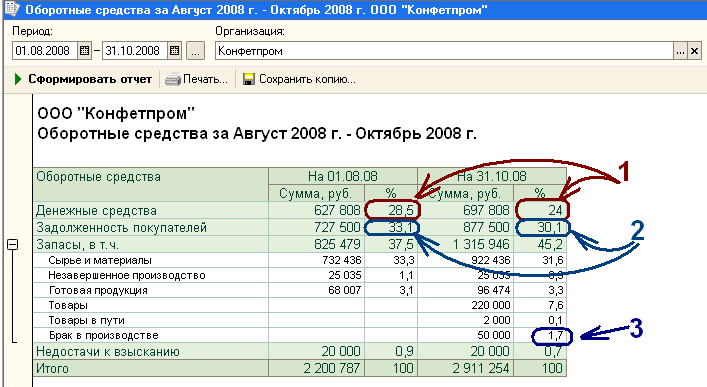707x387 pixels.
Task: Click Сохранить копию... button label
Action: click(x=307, y=79)
